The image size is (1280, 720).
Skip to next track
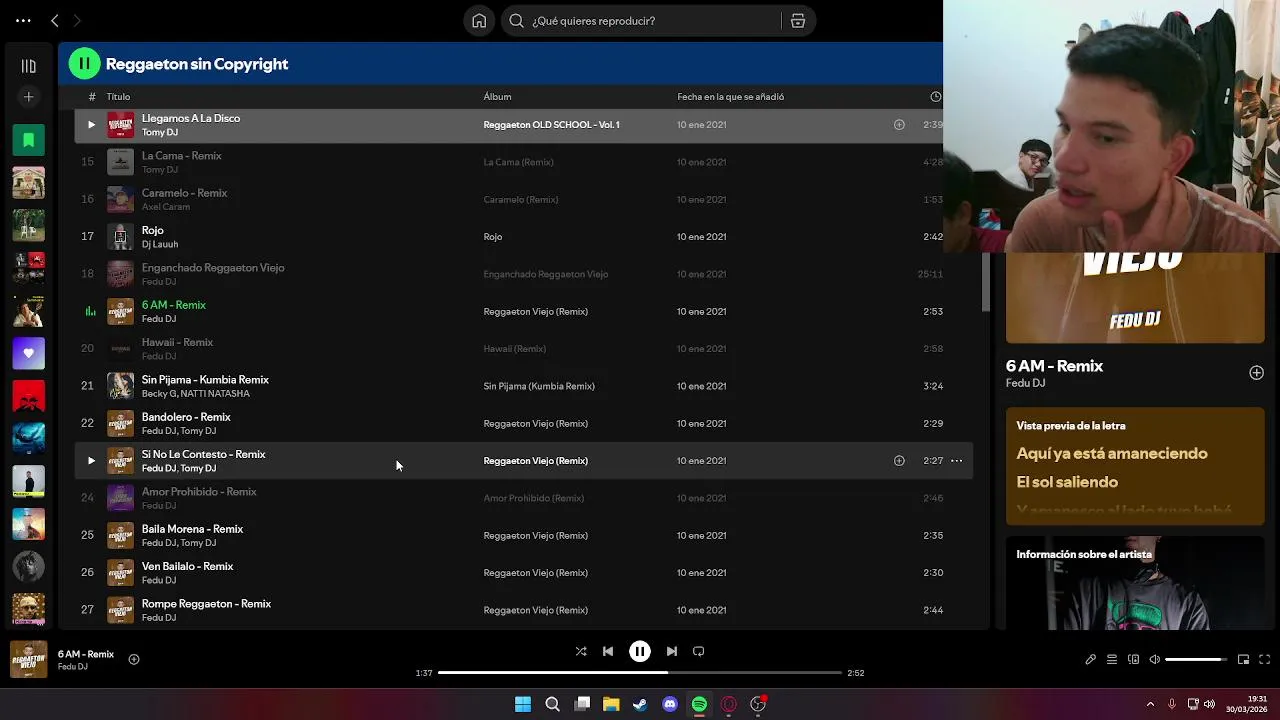[x=672, y=651]
